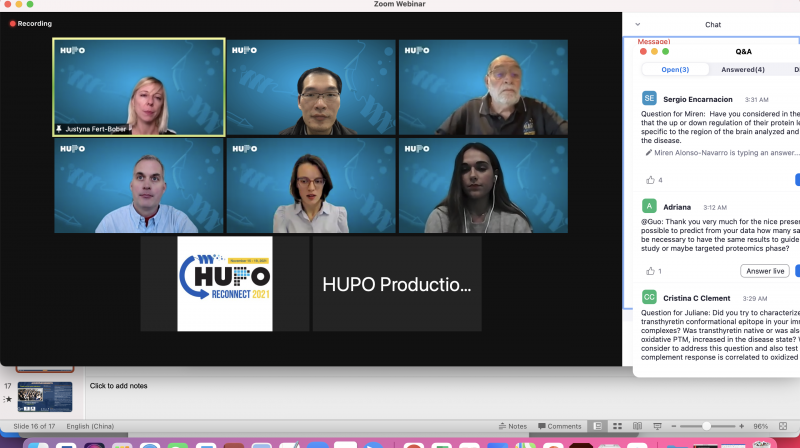
Task: Click the zoom in plus in PowerPoint
Action: tap(741, 426)
